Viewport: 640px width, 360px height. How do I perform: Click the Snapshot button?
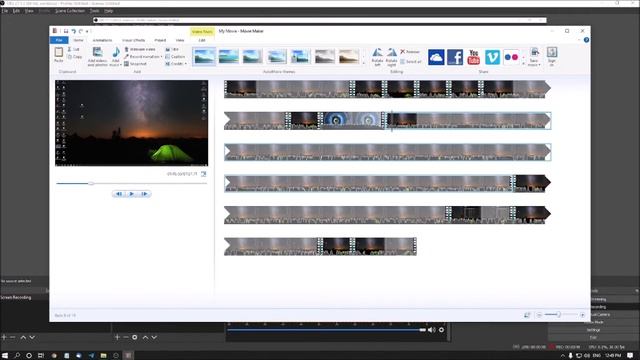coord(135,64)
